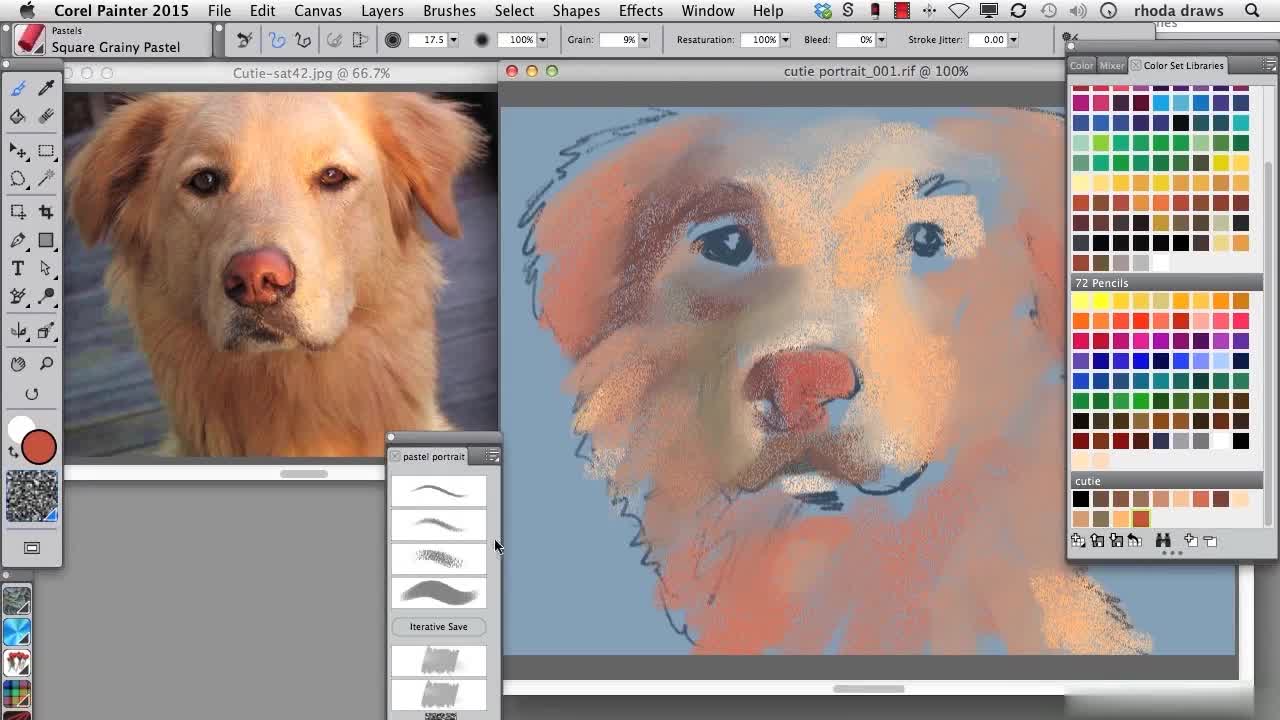Open the File menu
Image resolution: width=1280 pixels, height=720 pixels.
click(x=219, y=11)
